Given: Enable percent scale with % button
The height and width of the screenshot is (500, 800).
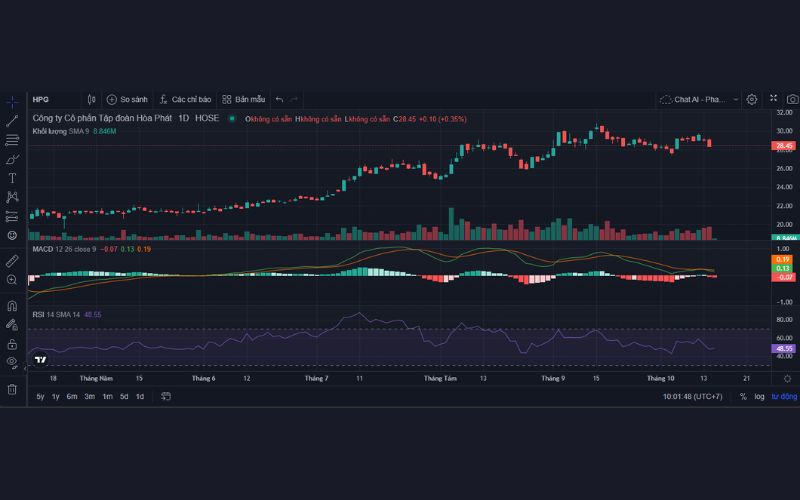Looking at the screenshot, I should click(x=743, y=397).
